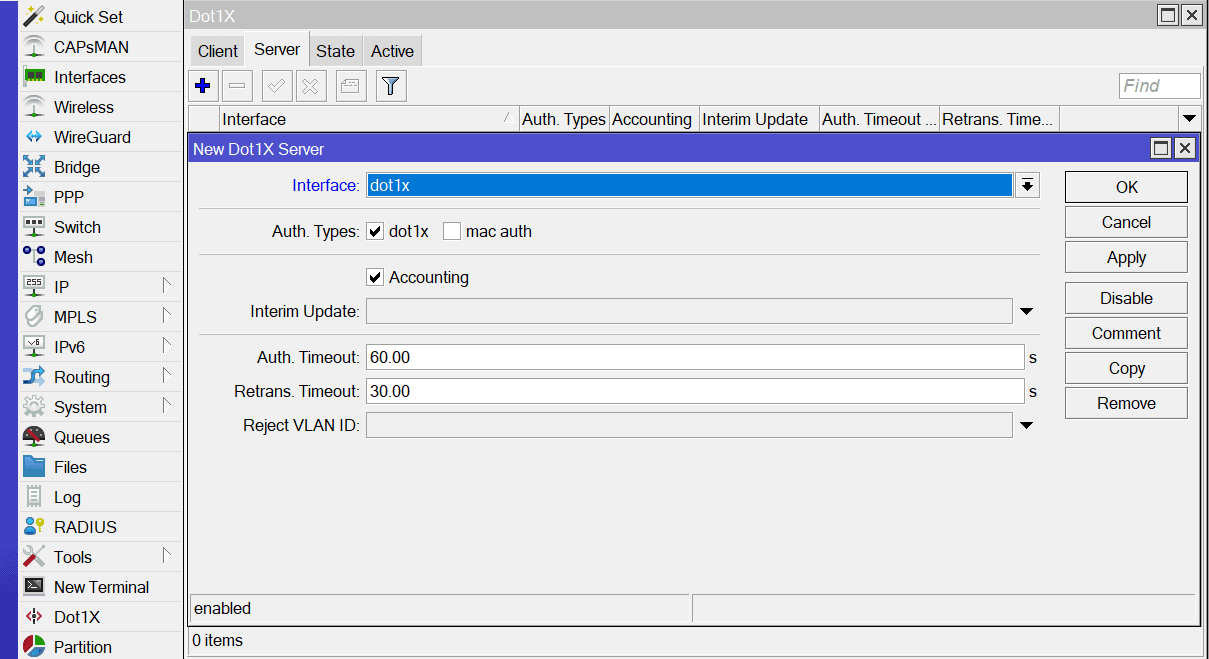Image resolution: width=1209 pixels, height=659 pixels.
Task: Click the OK button
Action: tap(1126, 187)
